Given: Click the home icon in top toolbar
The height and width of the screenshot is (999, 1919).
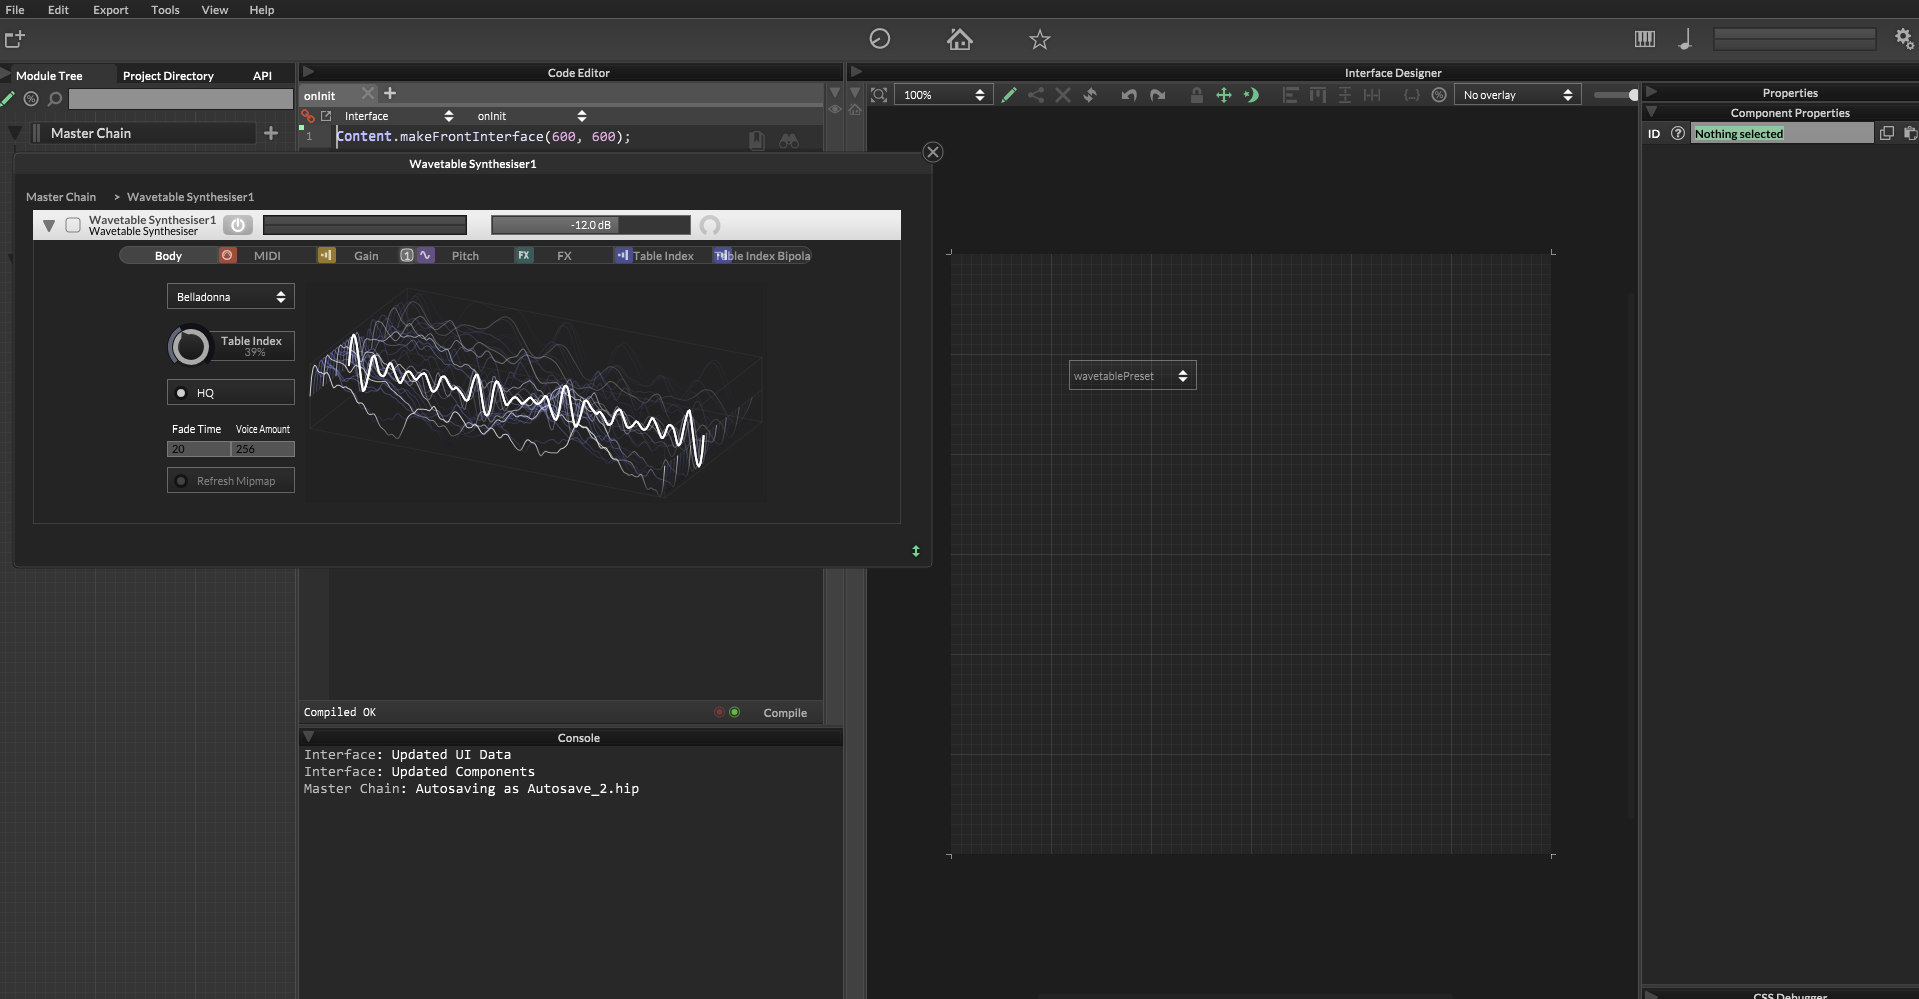Looking at the screenshot, I should [959, 39].
